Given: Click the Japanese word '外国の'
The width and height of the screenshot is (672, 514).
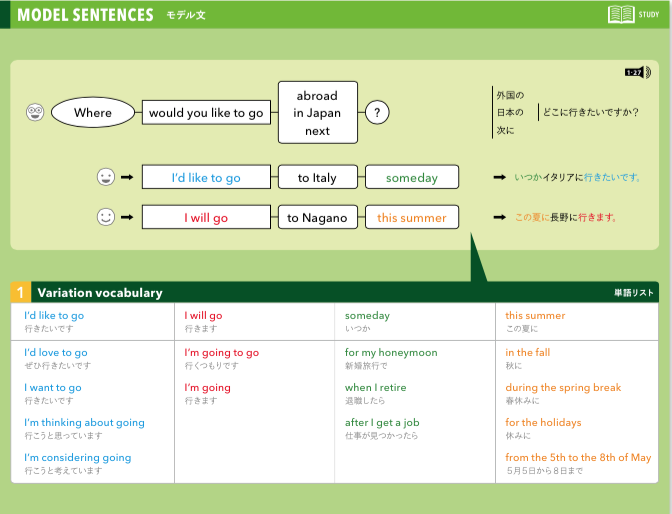Looking at the screenshot, I should point(510,95).
